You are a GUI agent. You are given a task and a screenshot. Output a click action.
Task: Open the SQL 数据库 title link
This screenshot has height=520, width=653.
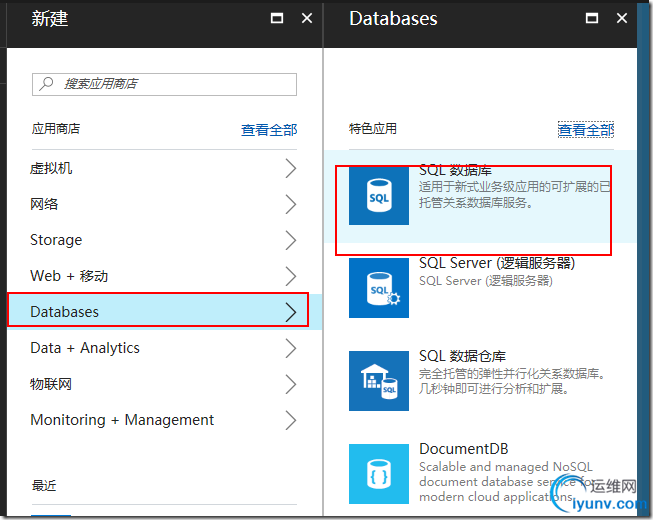point(455,170)
